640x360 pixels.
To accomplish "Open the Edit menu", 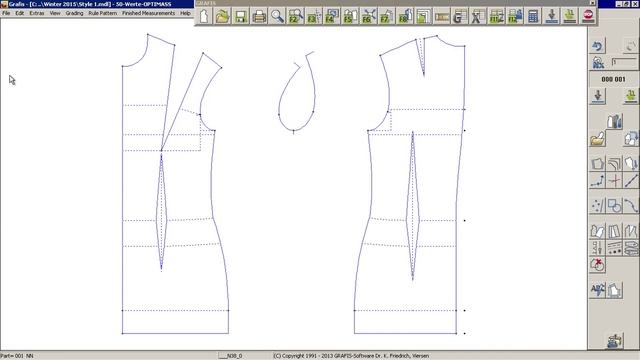I will [x=20, y=13].
